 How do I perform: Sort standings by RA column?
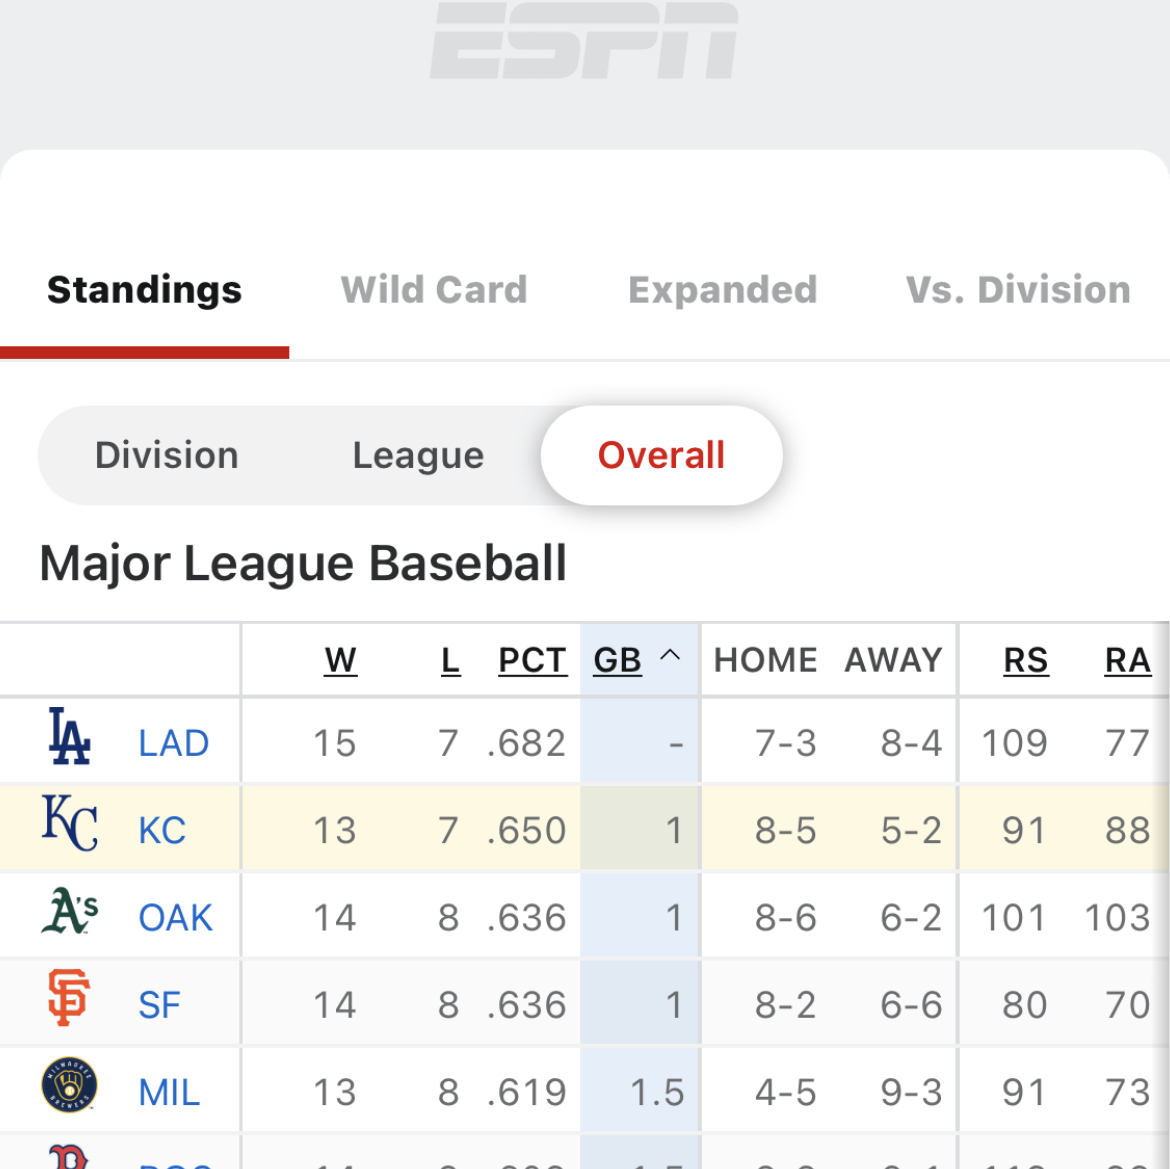(x=1127, y=660)
